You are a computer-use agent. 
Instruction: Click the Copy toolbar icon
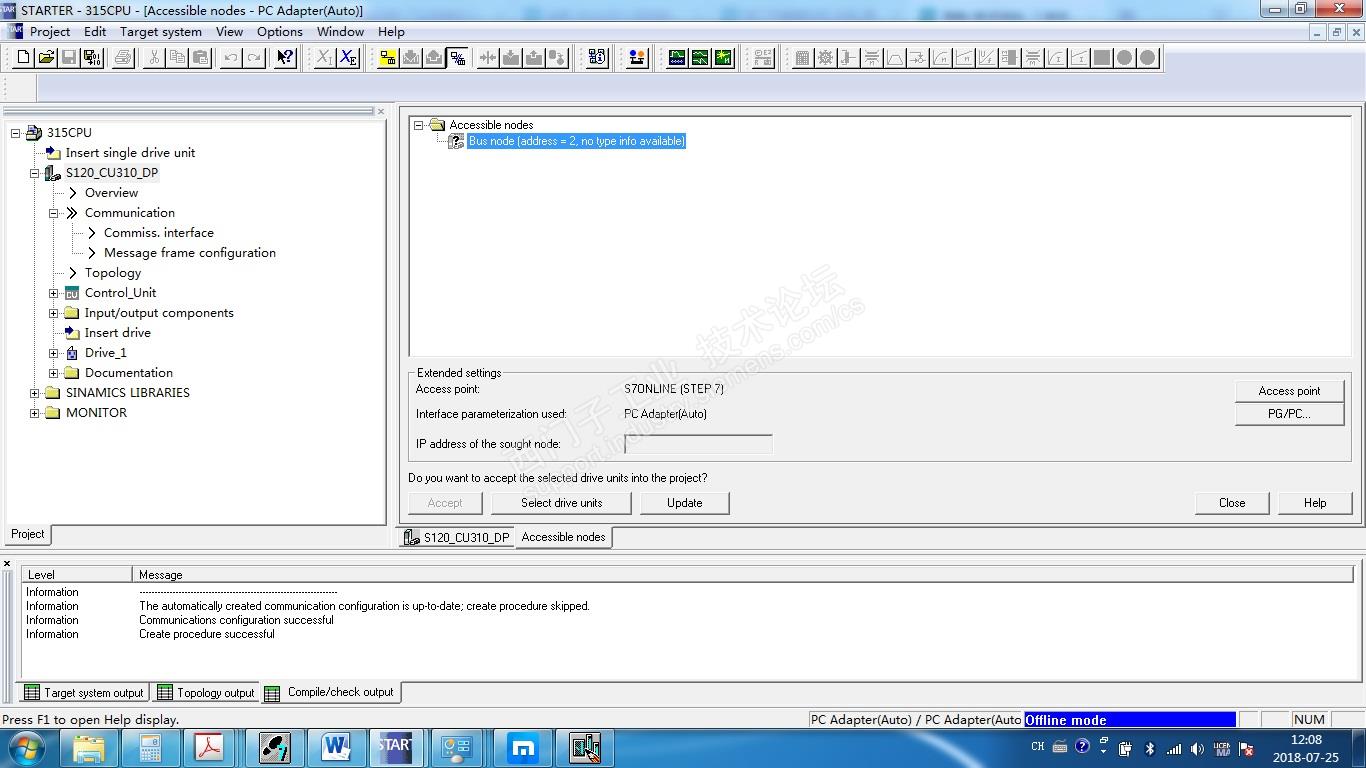coord(177,58)
